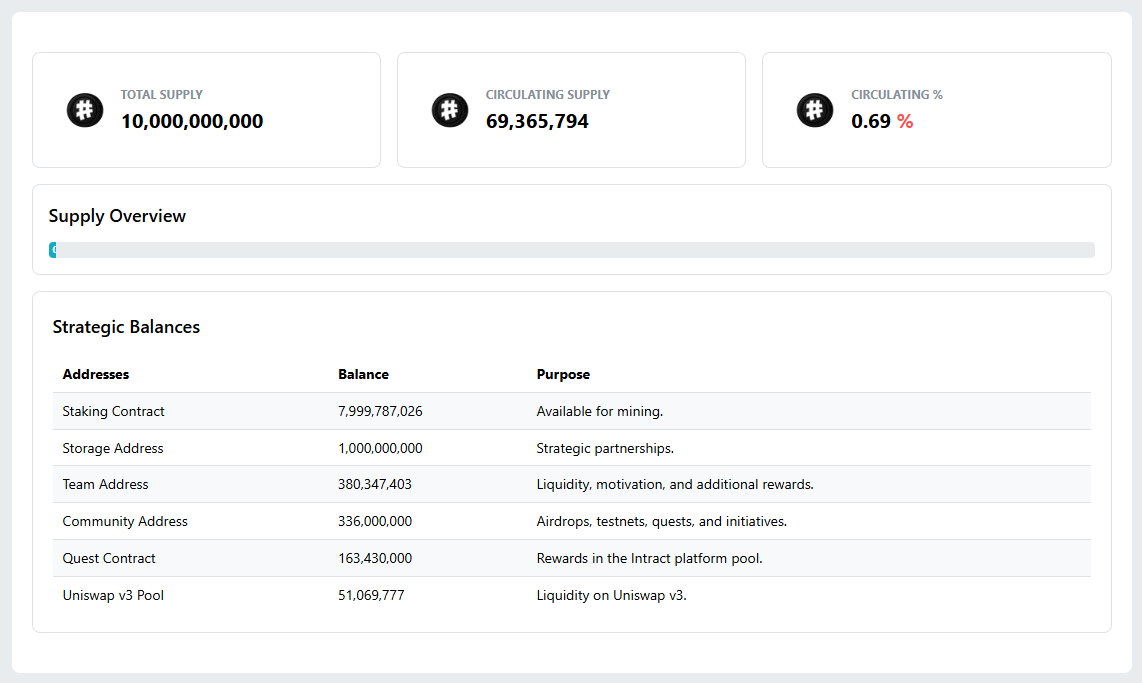Viewport: 1142px width, 683px height.
Task: Select the Team Address row label
Action: (x=106, y=484)
